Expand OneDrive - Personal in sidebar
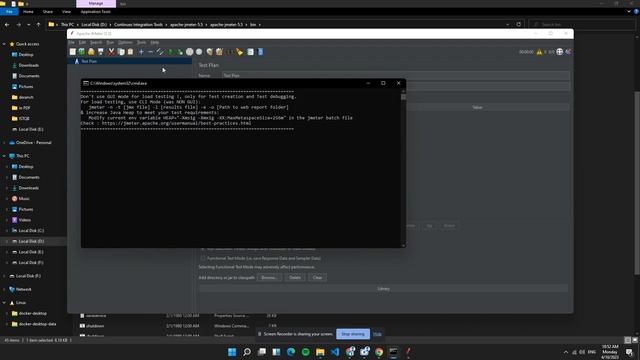 pos(4,143)
